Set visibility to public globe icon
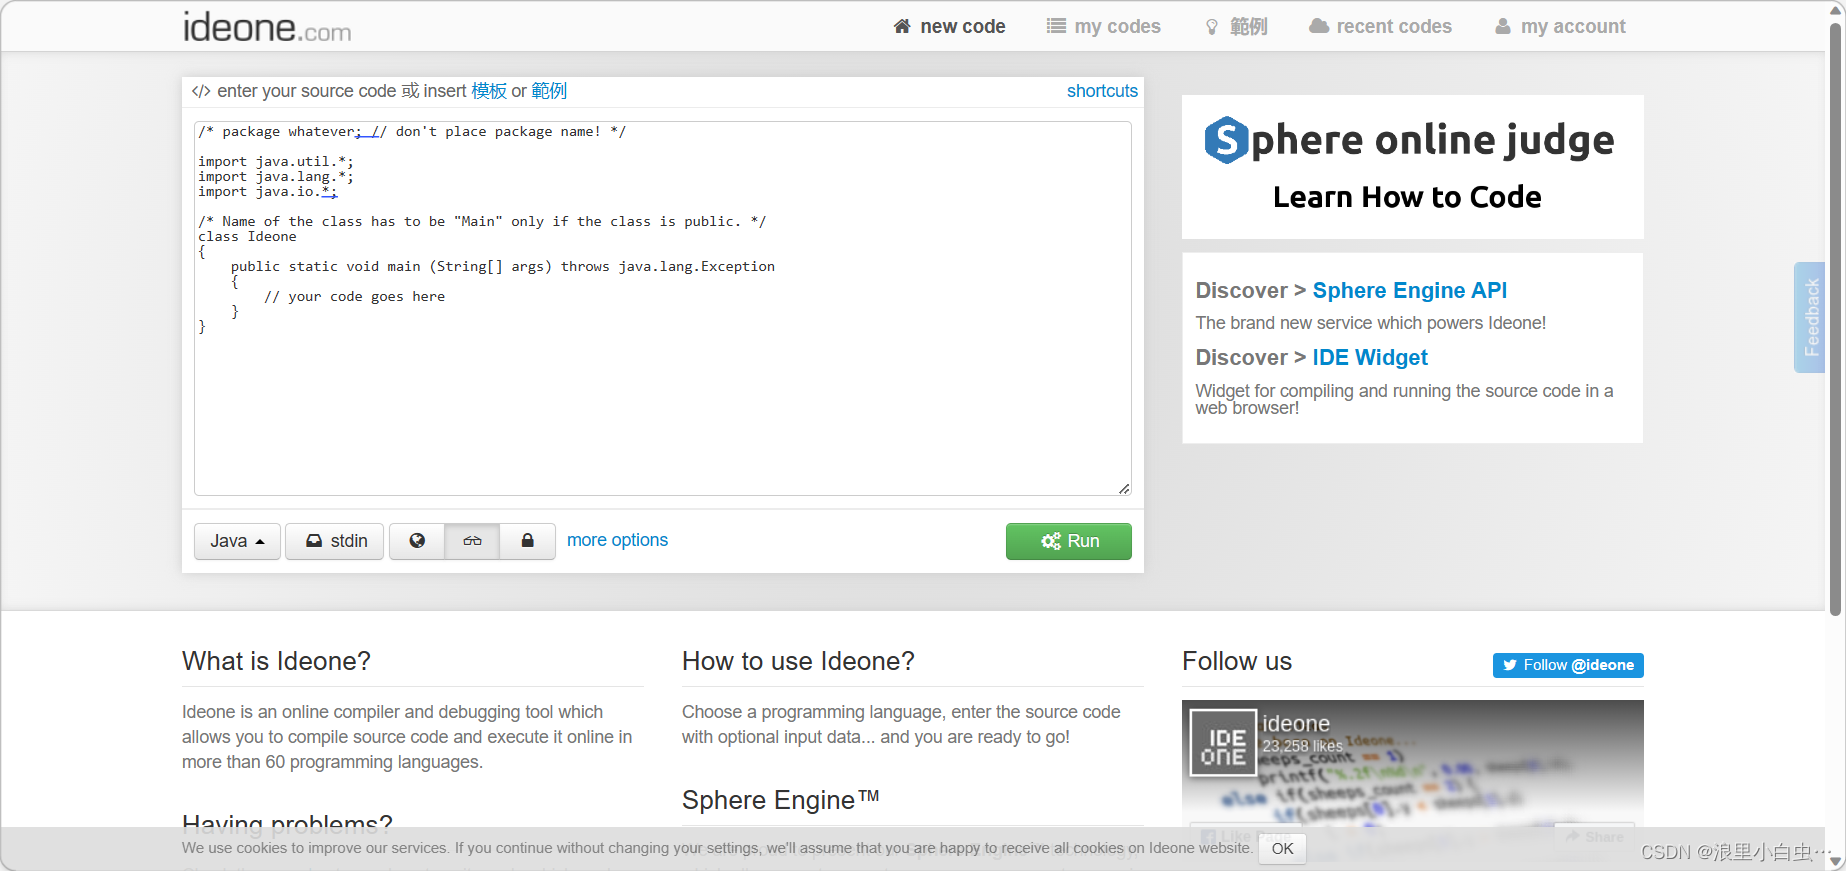The width and height of the screenshot is (1846, 871). point(417,541)
